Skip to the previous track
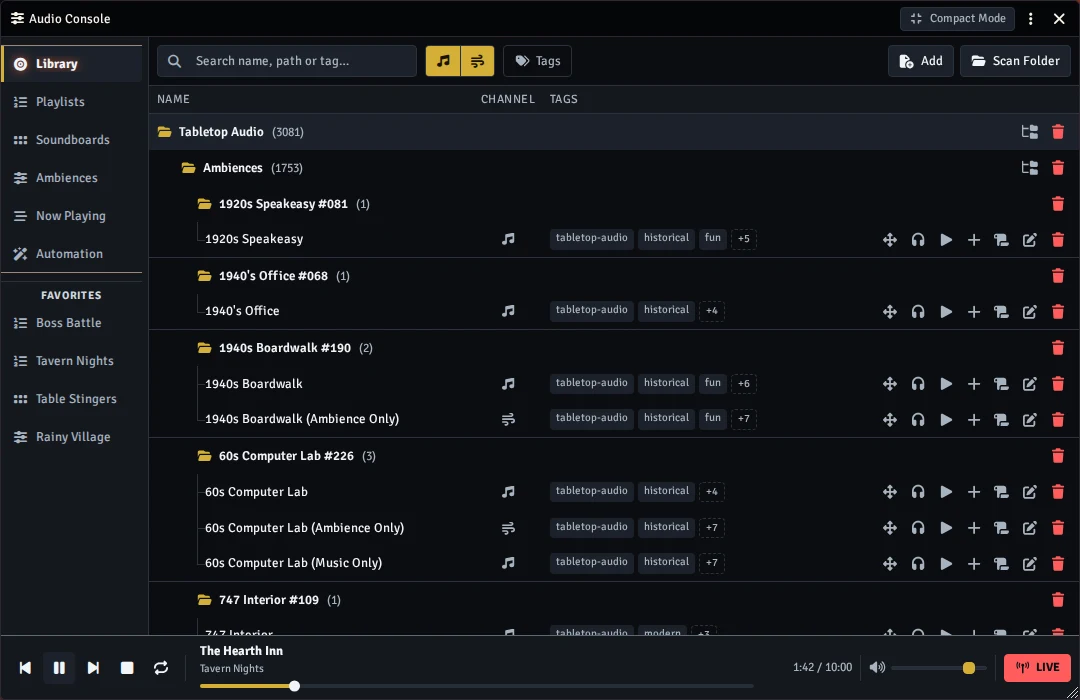 25,668
